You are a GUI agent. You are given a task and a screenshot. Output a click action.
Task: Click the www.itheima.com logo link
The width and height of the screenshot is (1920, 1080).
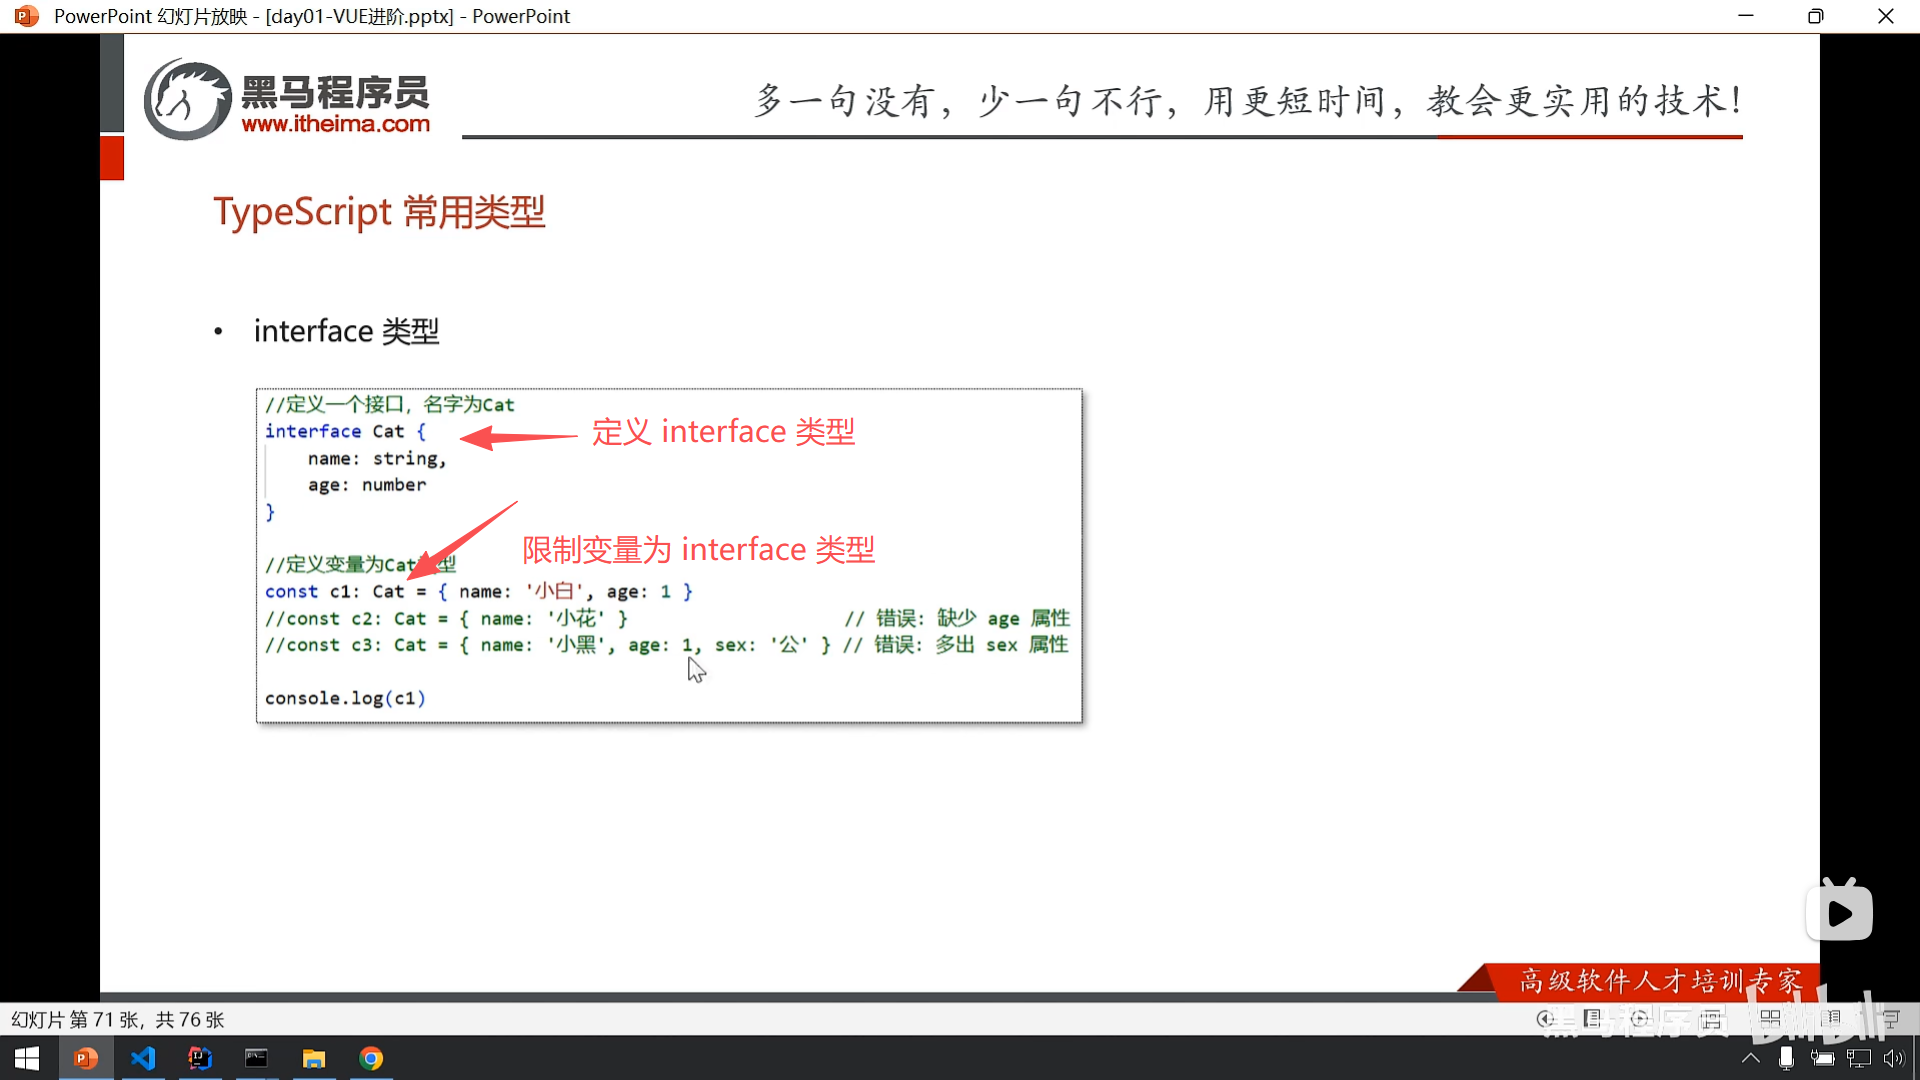pos(335,124)
